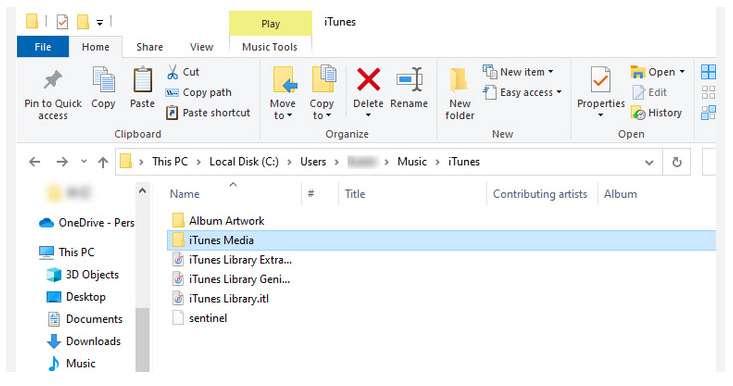Open the Easy access dropdown

522,93
